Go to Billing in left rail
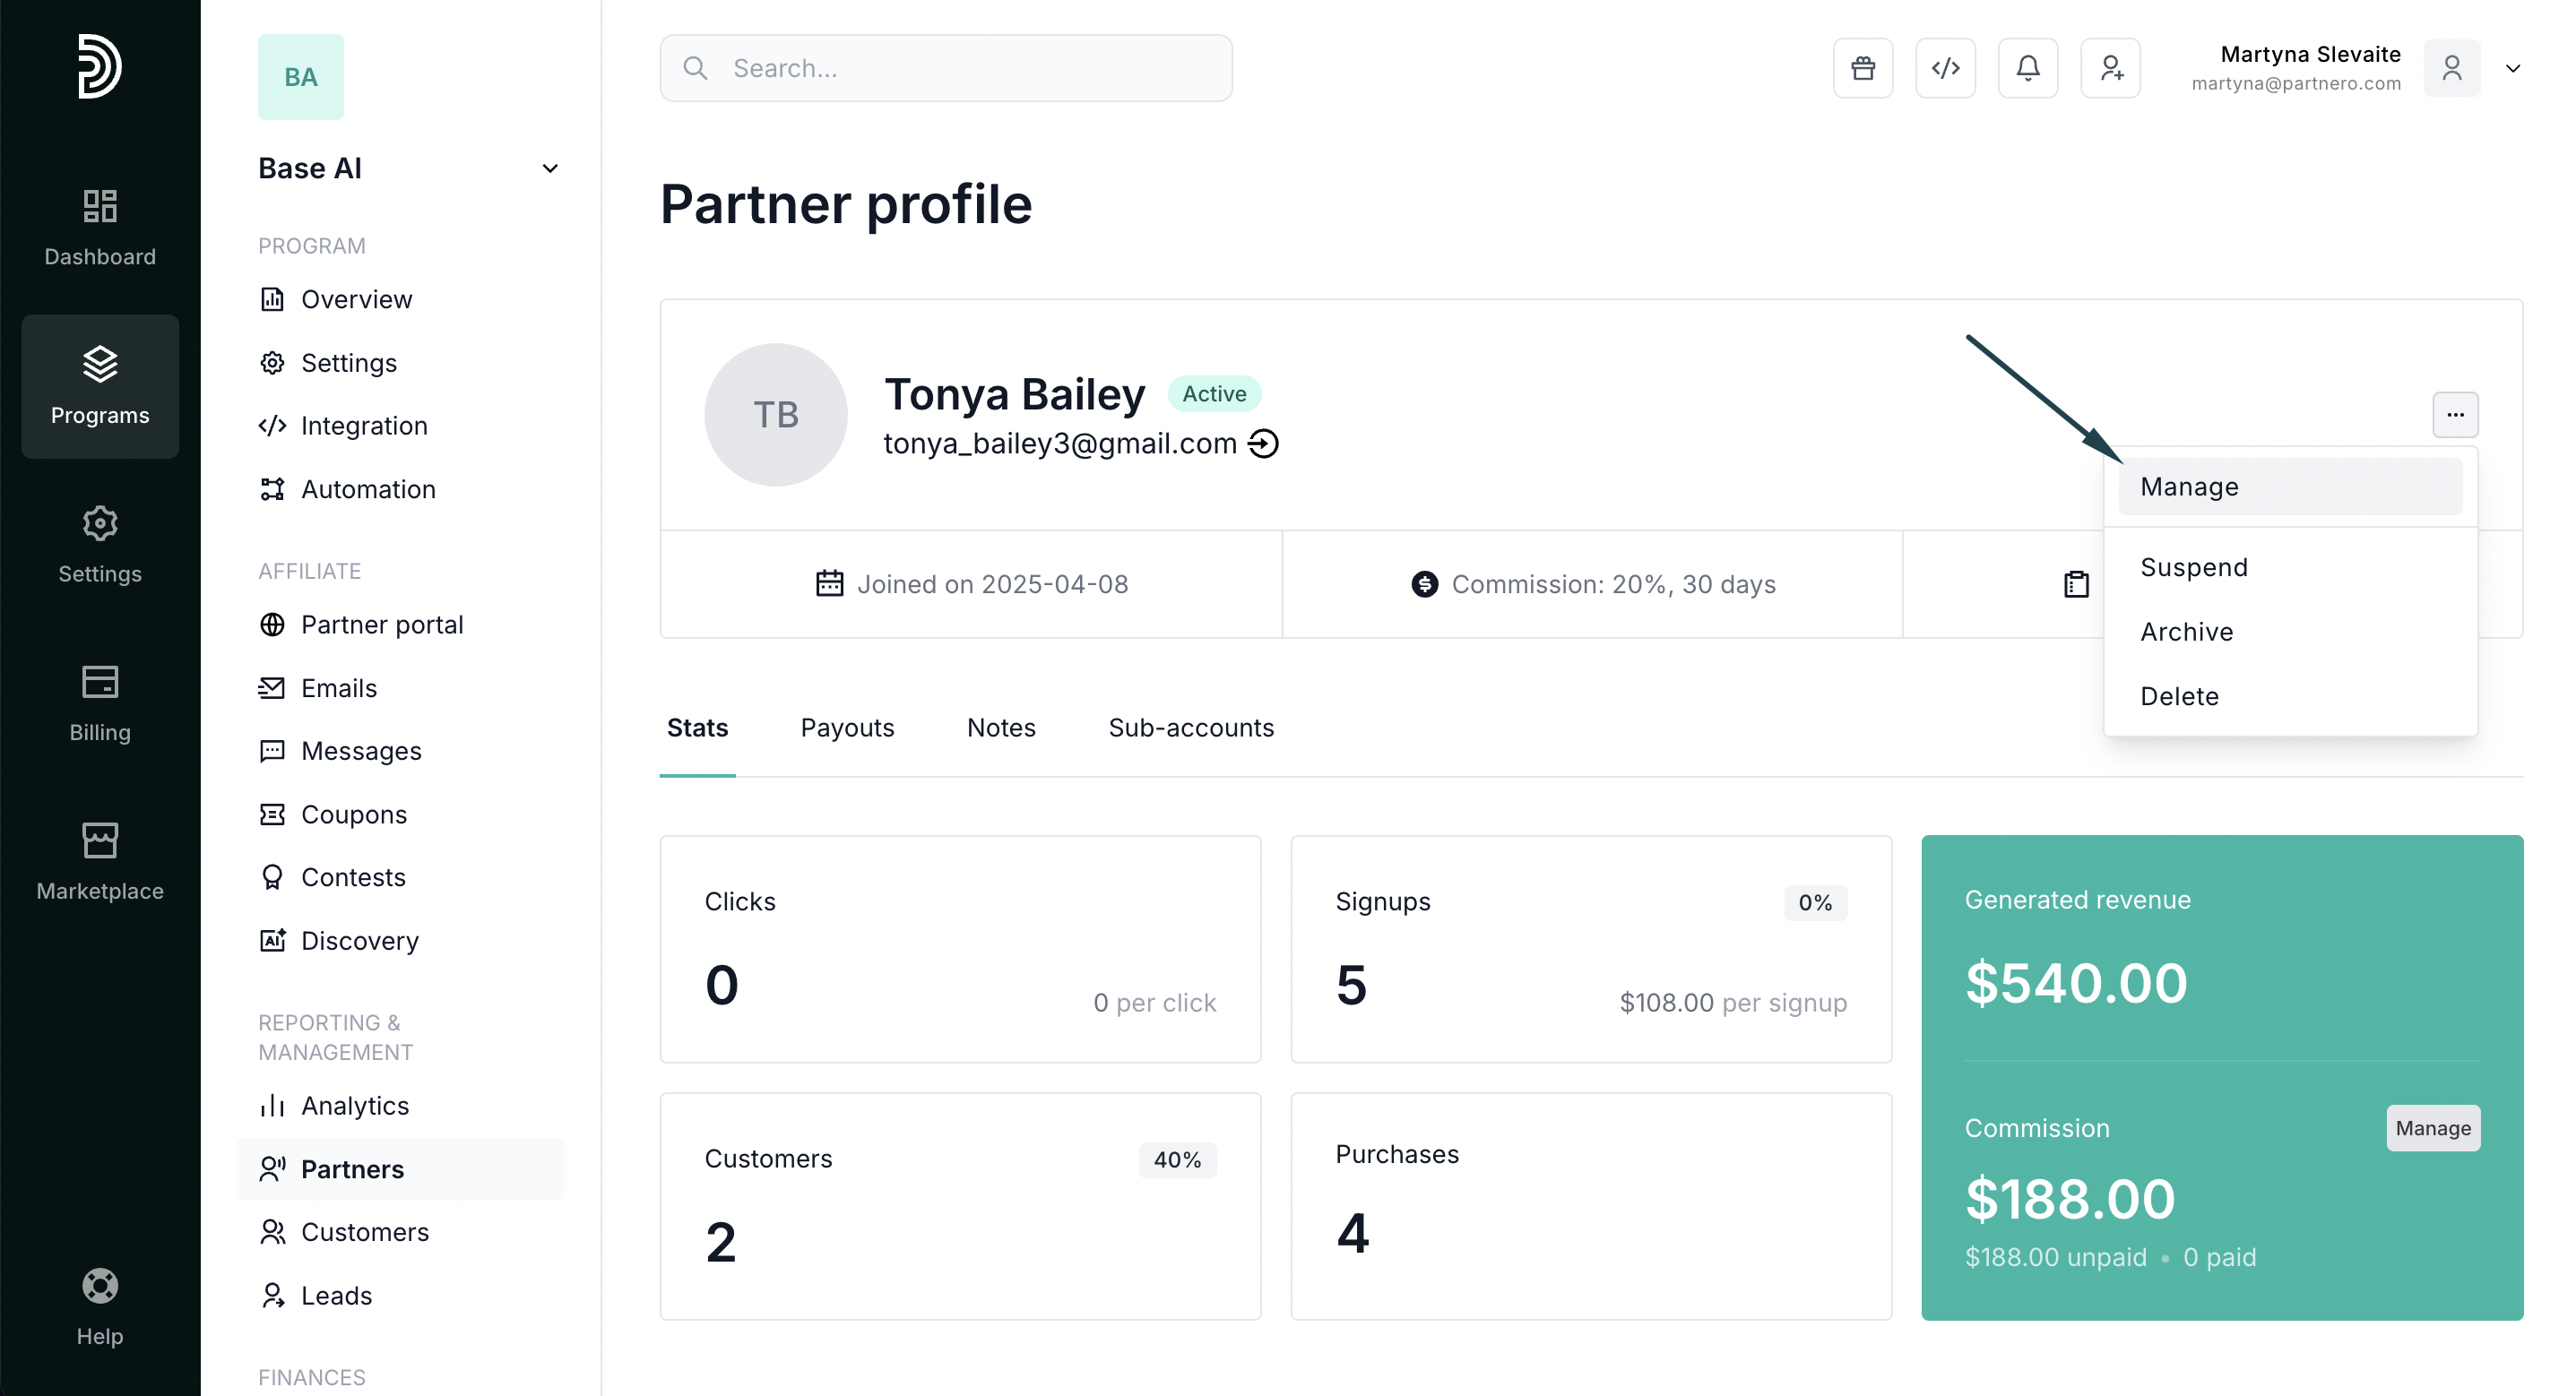This screenshot has width=2576, height=1396. (100, 703)
